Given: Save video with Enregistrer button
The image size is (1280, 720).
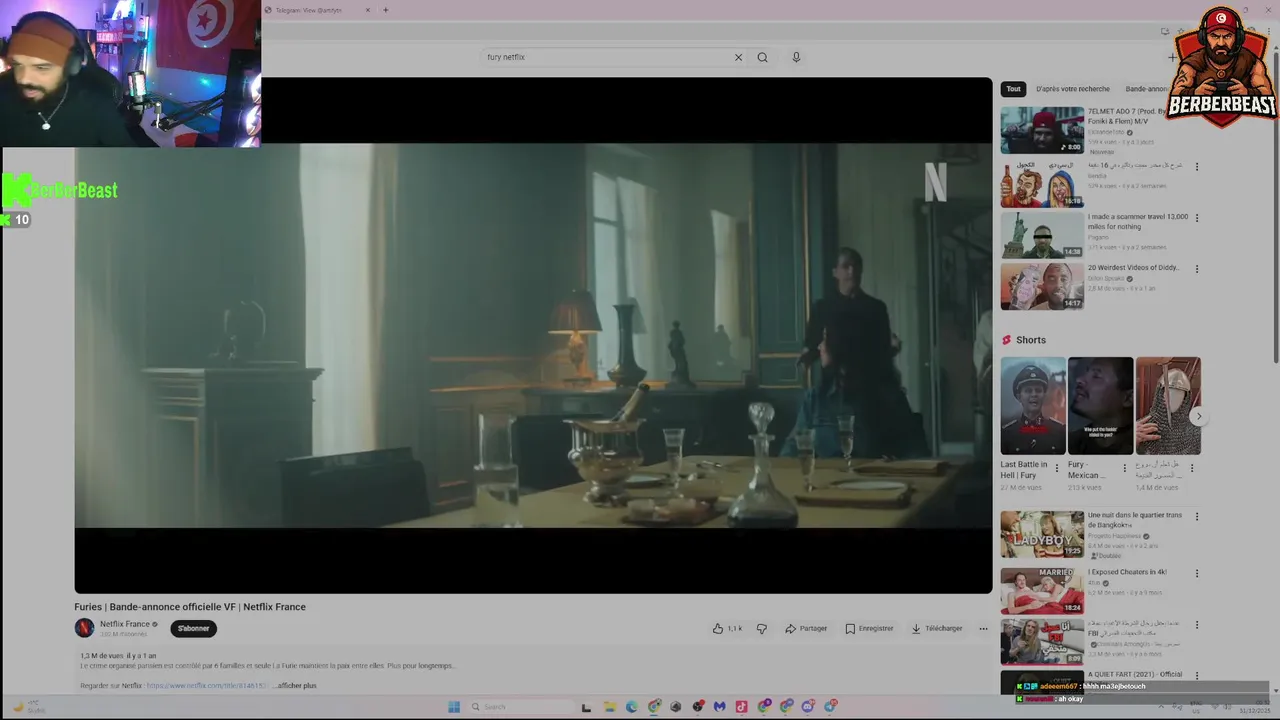Looking at the screenshot, I should click(x=869, y=628).
